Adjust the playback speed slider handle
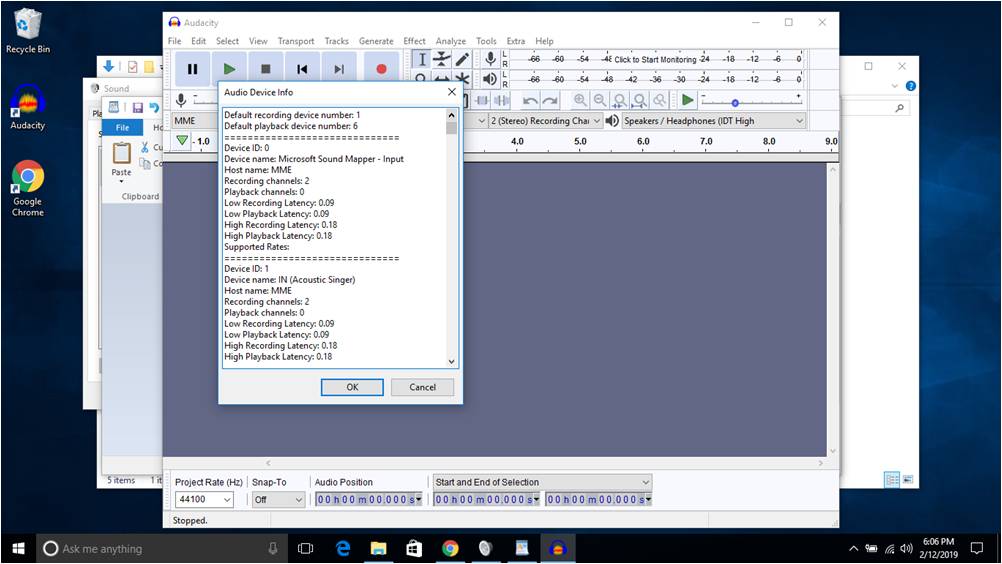The height and width of the screenshot is (564, 1002). point(735,103)
